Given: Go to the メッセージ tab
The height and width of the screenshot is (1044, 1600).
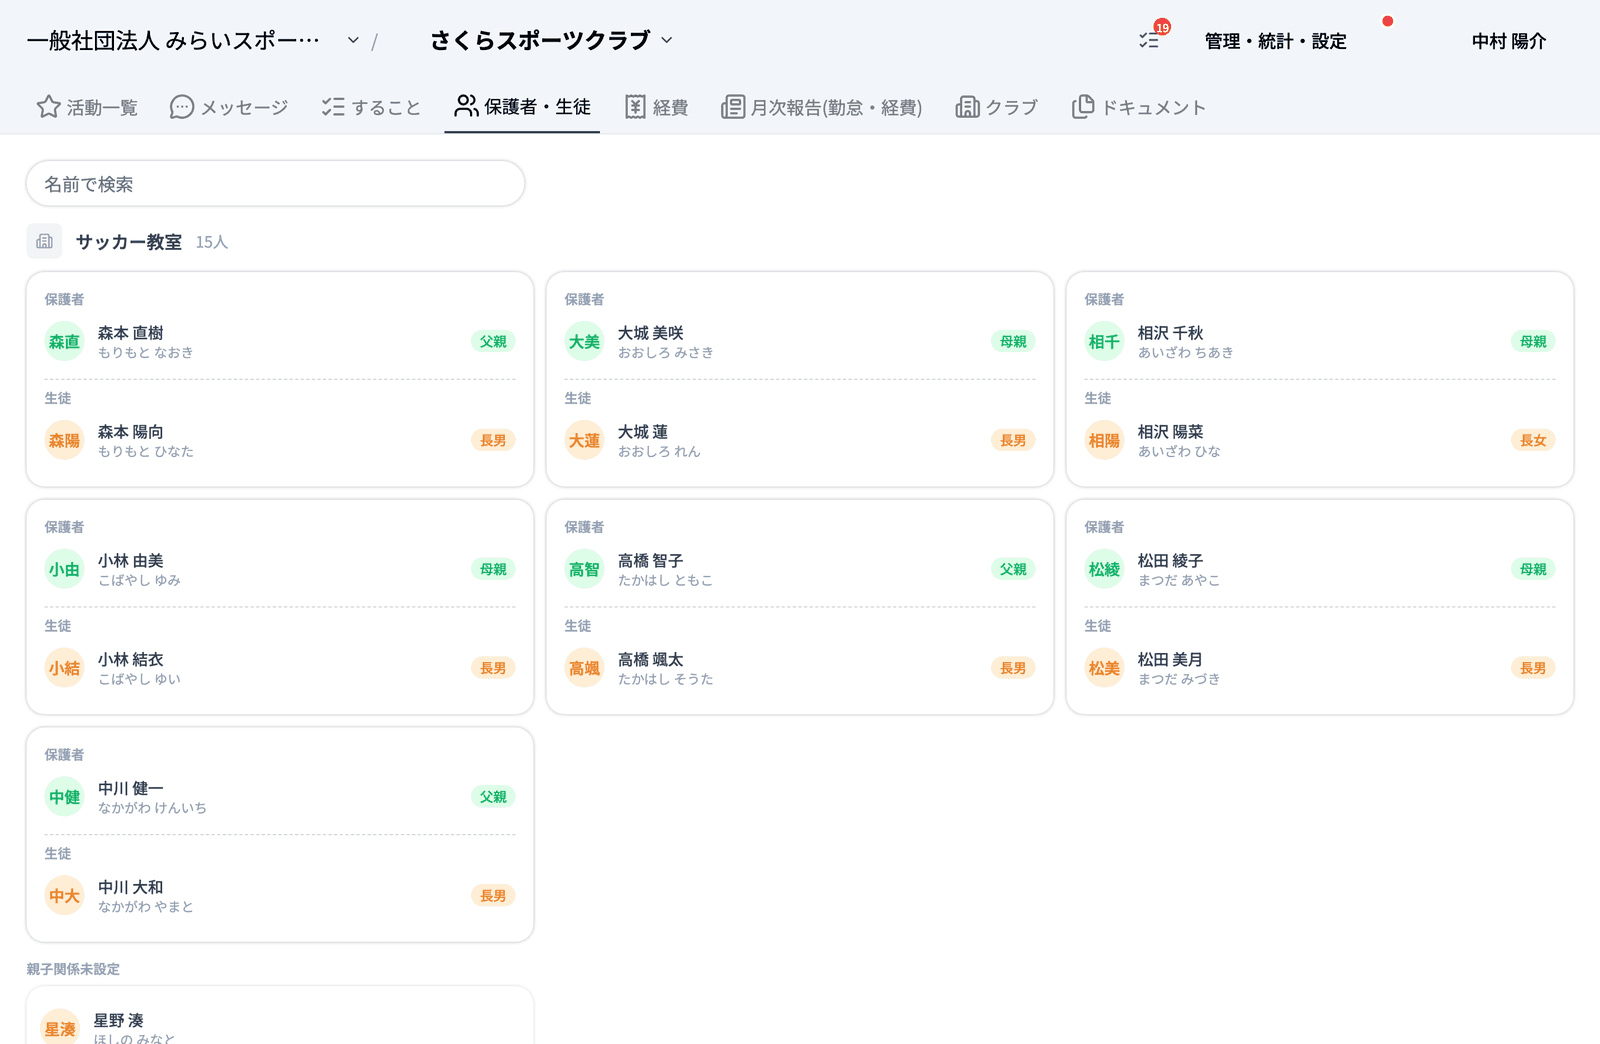Looking at the screenshot, I should point(229,107).
